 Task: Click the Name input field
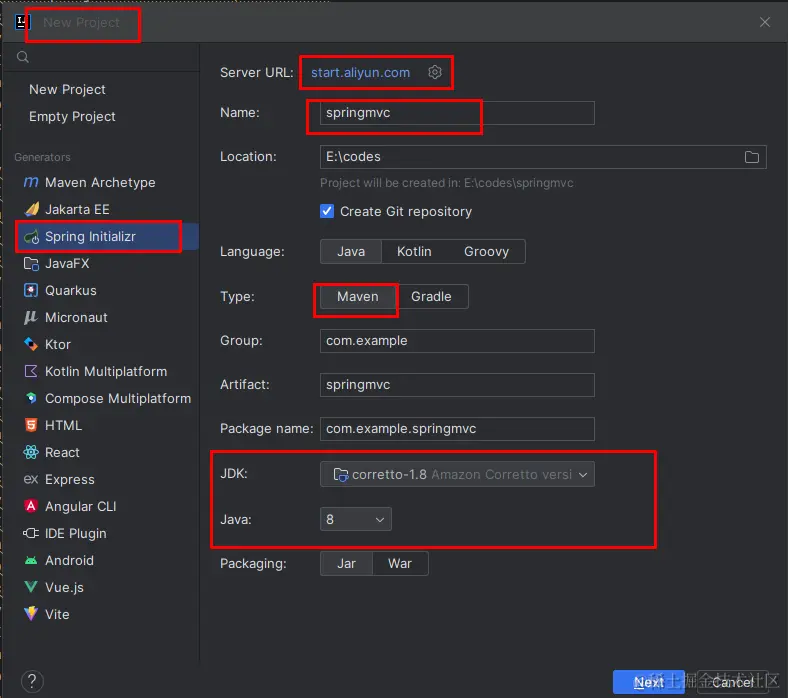tap(457, 113)
